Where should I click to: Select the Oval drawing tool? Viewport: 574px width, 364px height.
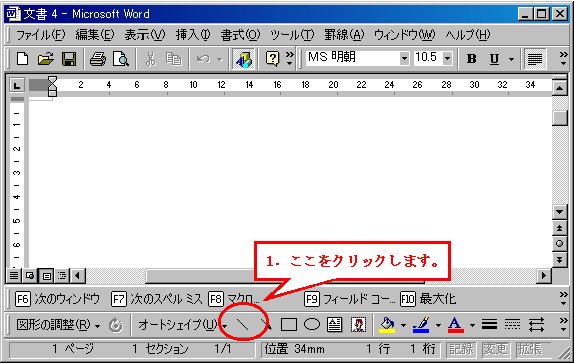pyautogui.click(x=312, y=324)
